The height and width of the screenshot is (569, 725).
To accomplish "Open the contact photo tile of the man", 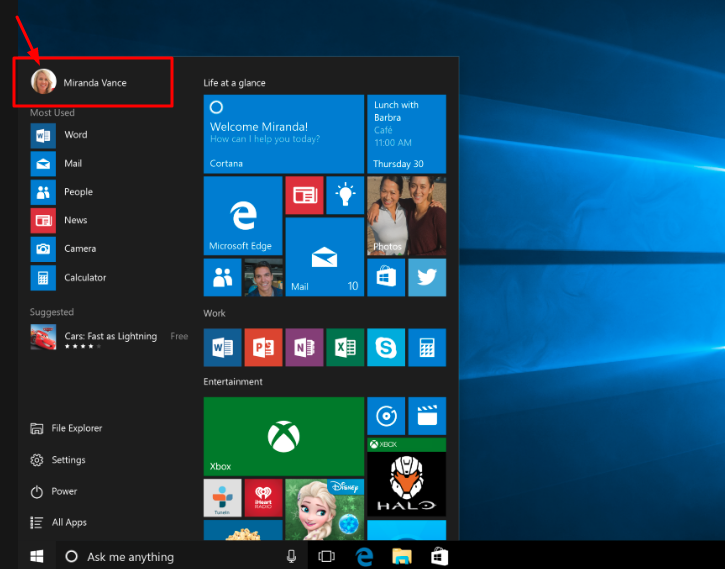I will pyautogui.click(x=263, y=277).
